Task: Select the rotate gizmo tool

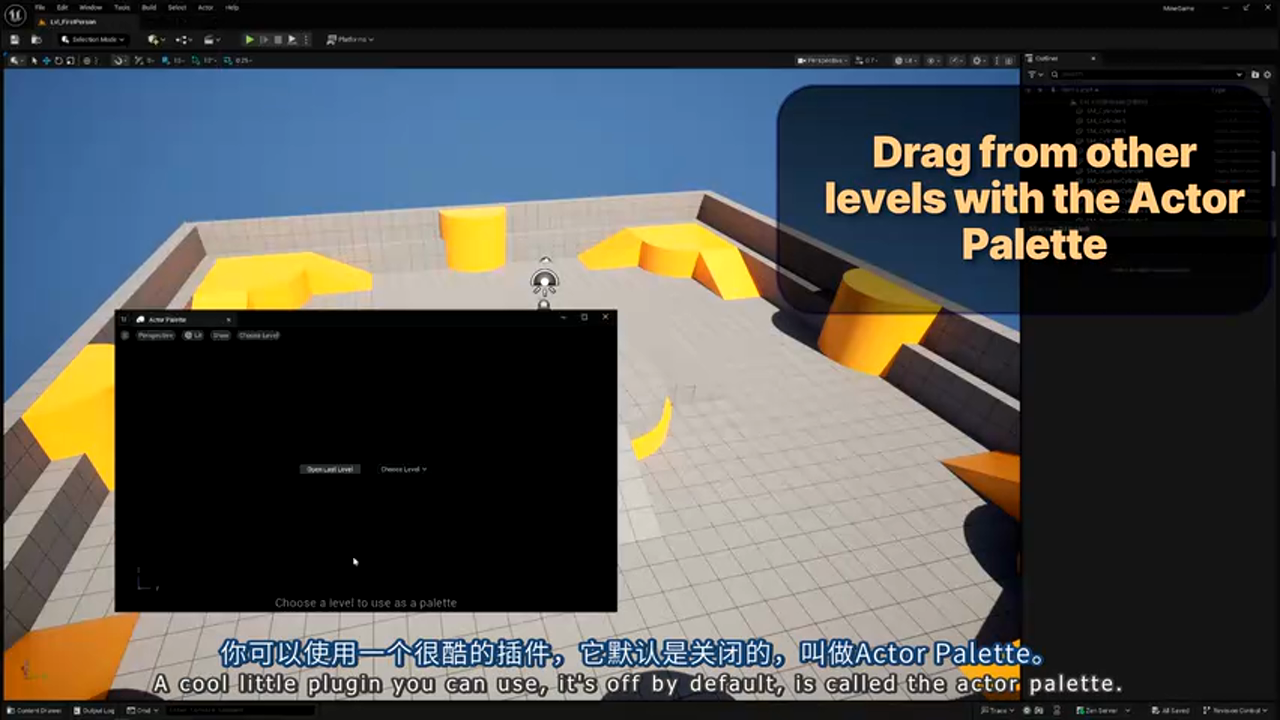Action: (58, 61)
